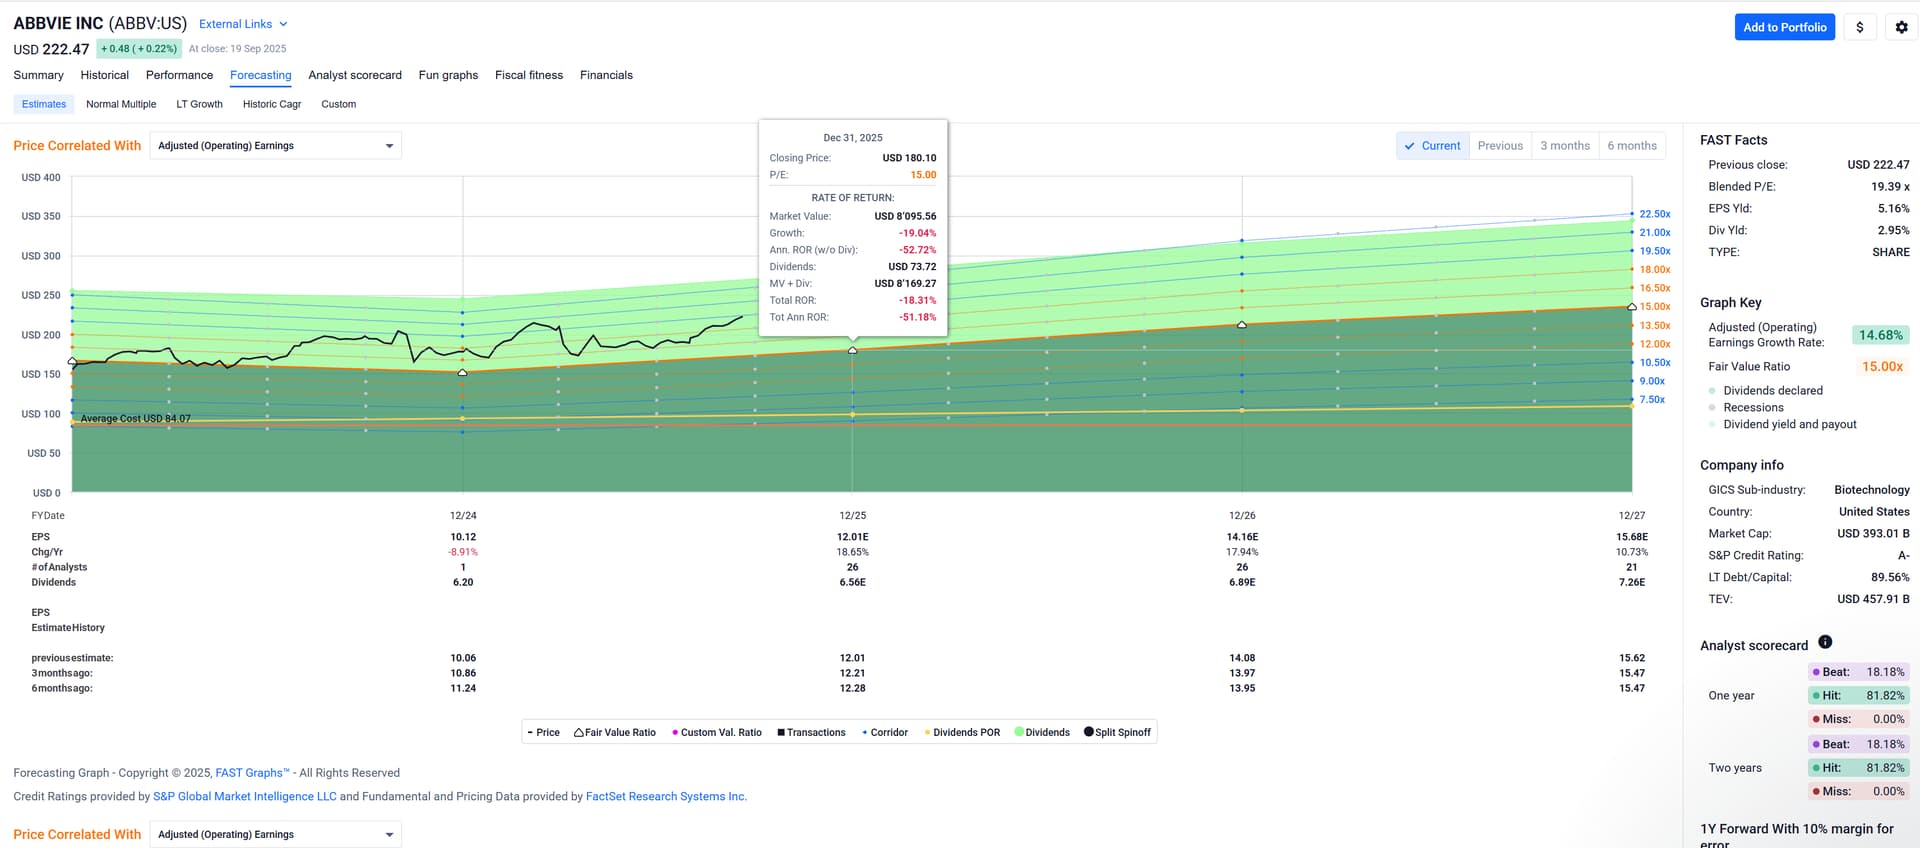
Task: Click the Fair Value Ratio triangle legend icon
Action: coord(579,733)
